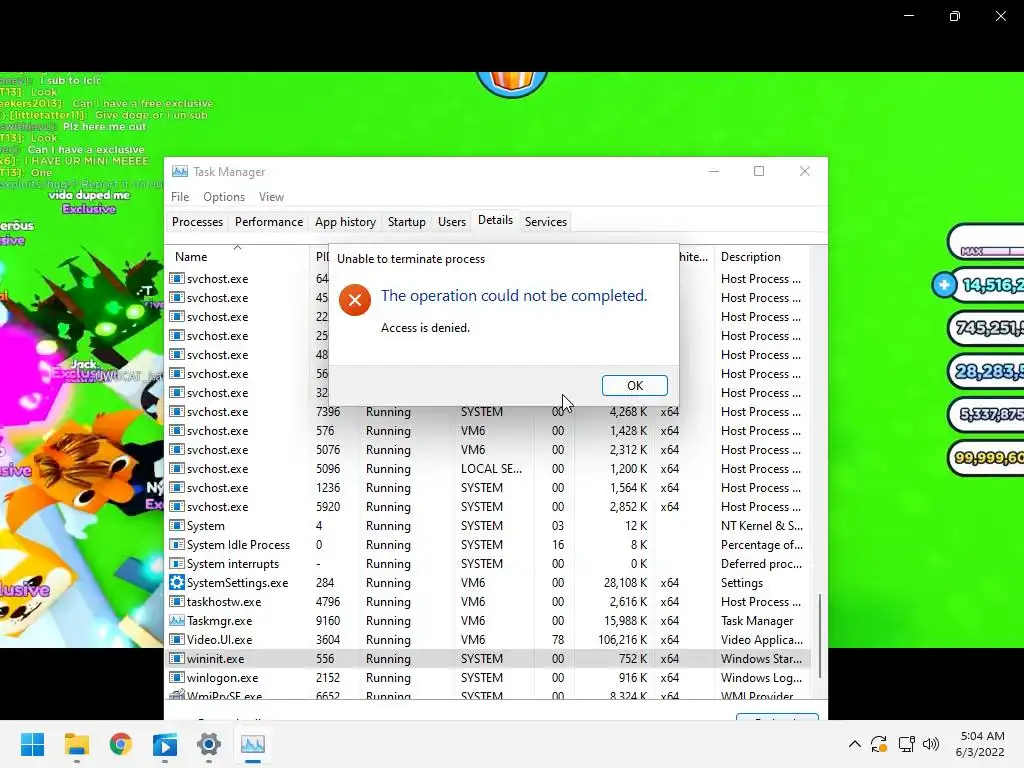The height and width of the screenshot is (768, 1024).
Task: Select the Details tab
Action: [495, 220]
